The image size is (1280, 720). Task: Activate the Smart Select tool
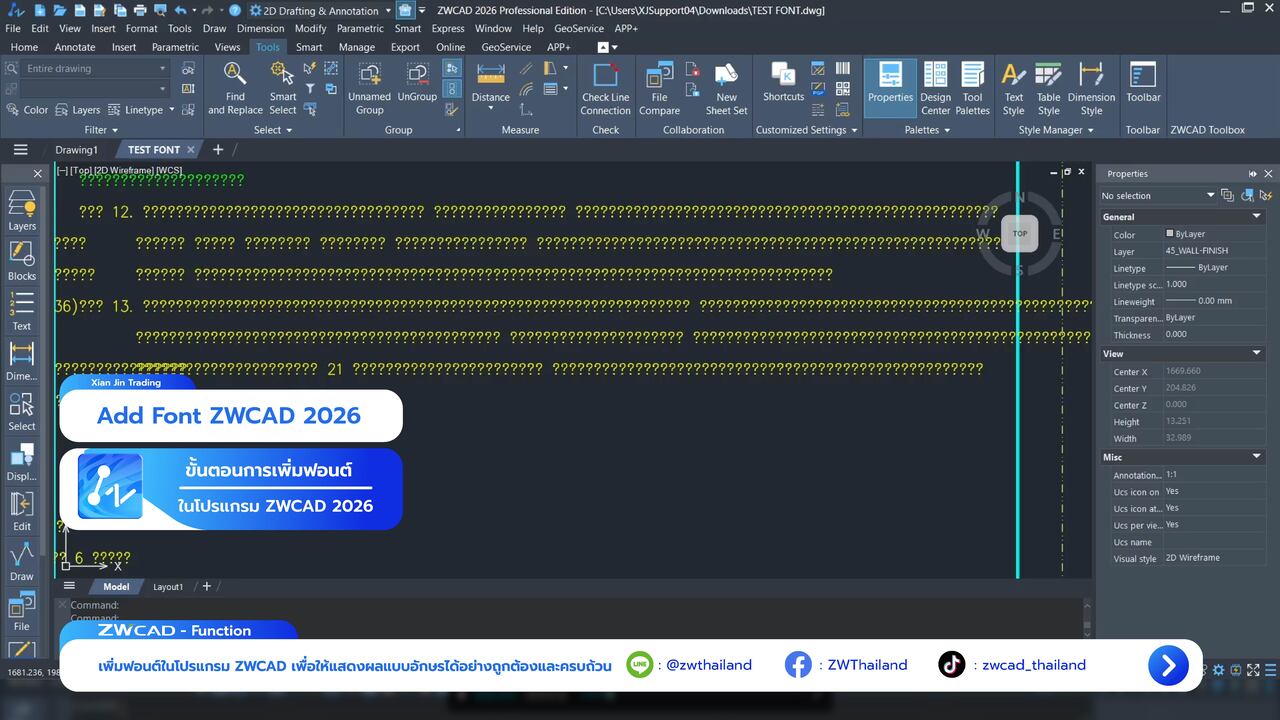(x=283, y=87)
